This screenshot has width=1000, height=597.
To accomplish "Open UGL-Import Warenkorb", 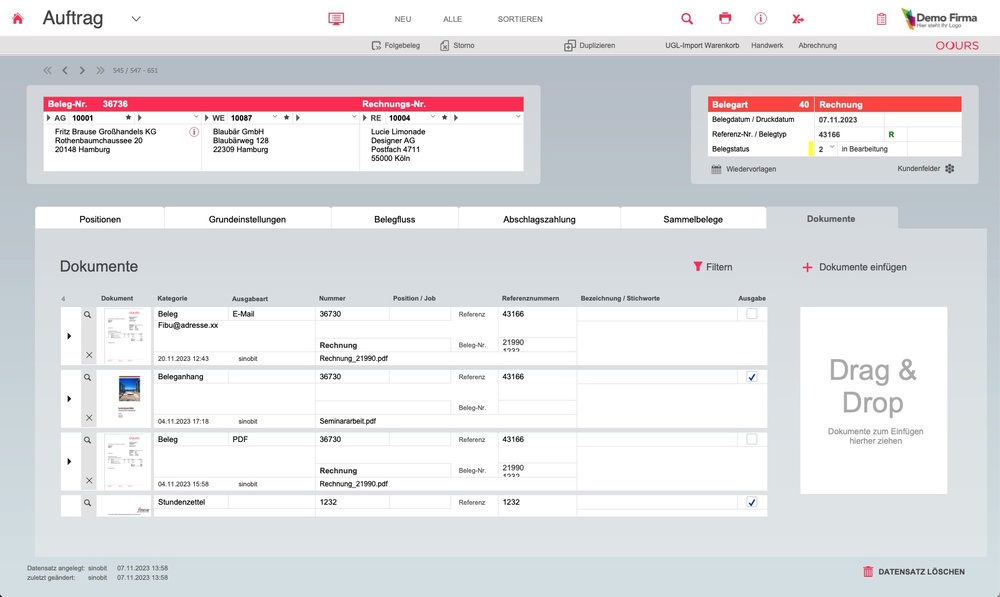I will click(702, 45).
